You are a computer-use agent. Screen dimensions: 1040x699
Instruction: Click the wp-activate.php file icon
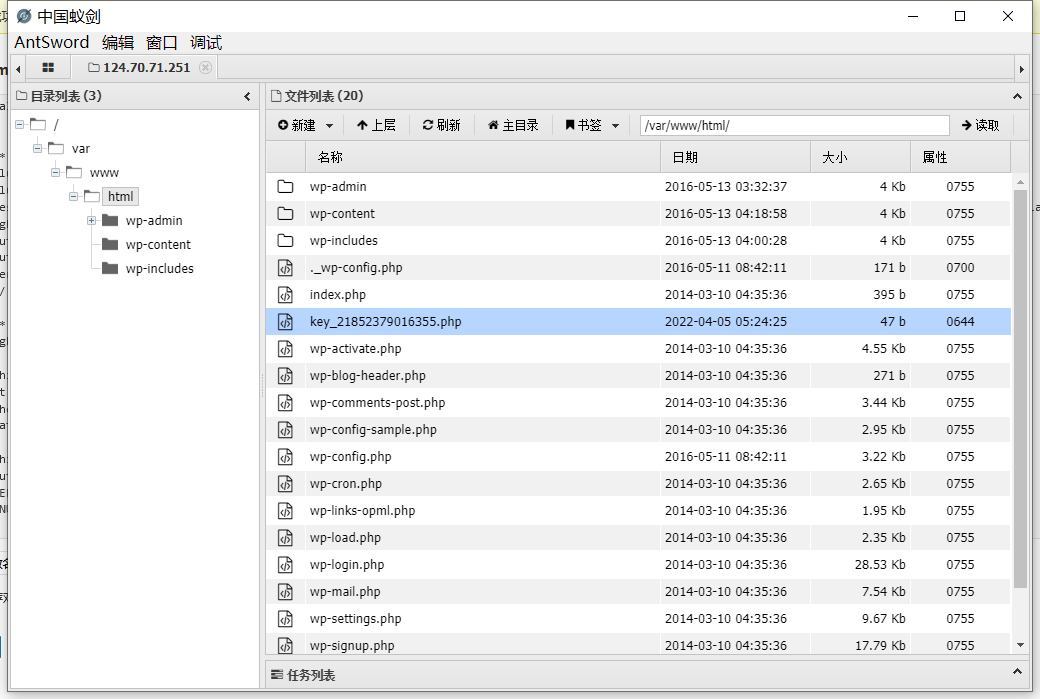tap(285, 349)
